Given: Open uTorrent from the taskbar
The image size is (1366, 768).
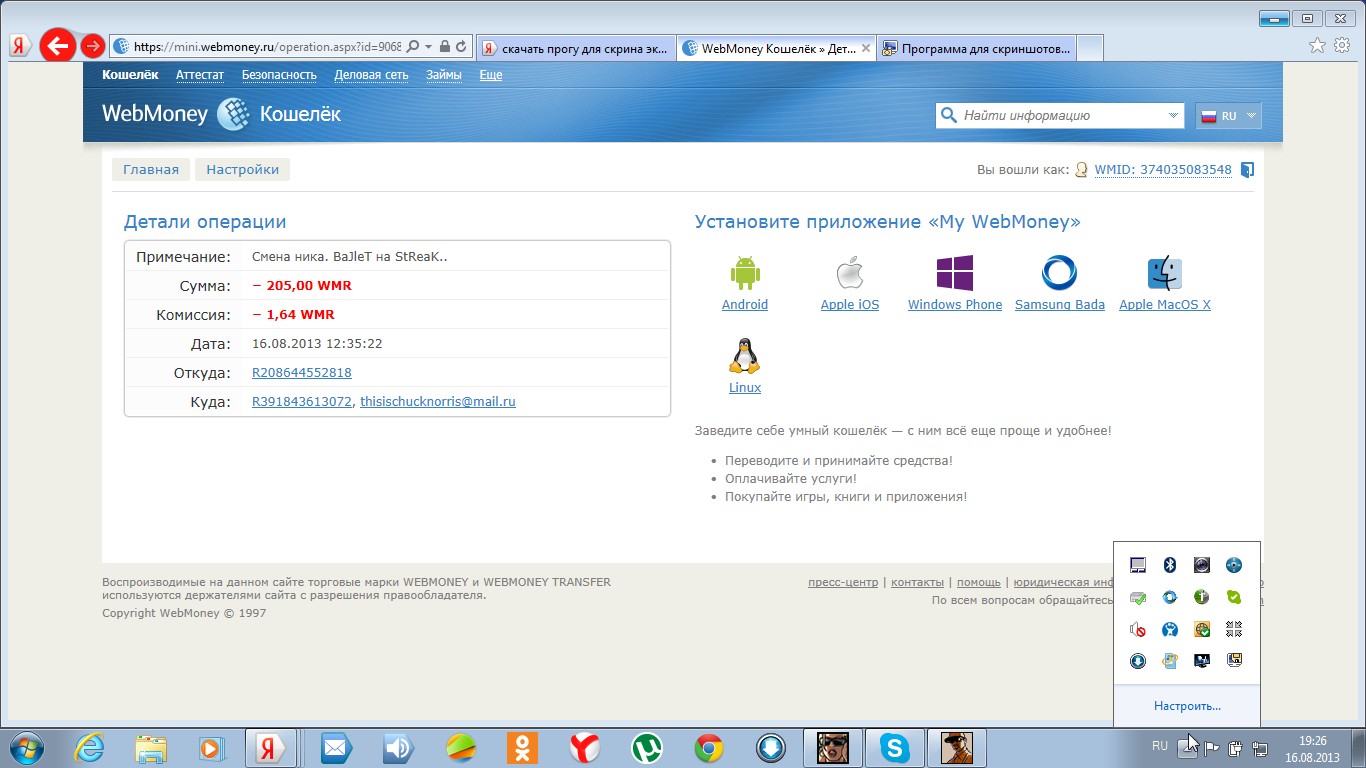Looking at the screenshot, I should (647, 747).
